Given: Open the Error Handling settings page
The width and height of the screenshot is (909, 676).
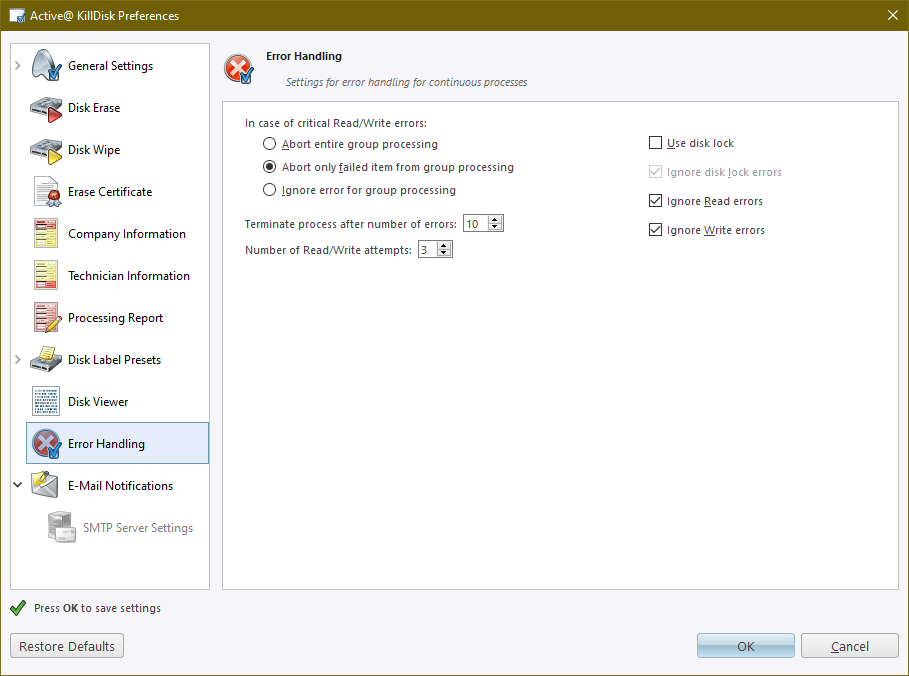Looking at the screenshot, I should click(106, 444).
